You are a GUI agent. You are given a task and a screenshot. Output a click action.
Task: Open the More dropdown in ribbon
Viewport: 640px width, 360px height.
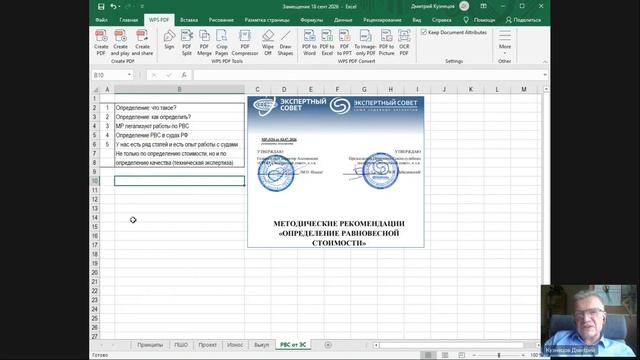[x=505, y=42]
